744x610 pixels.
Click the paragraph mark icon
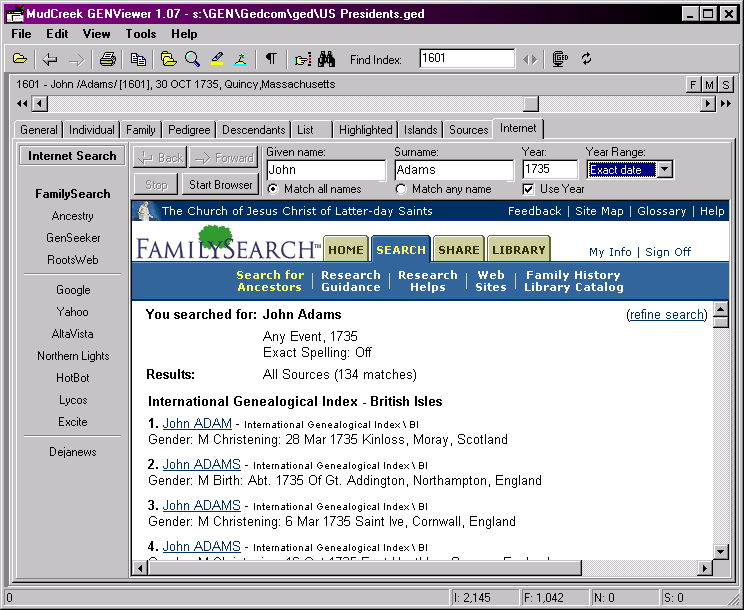(271, 59)
